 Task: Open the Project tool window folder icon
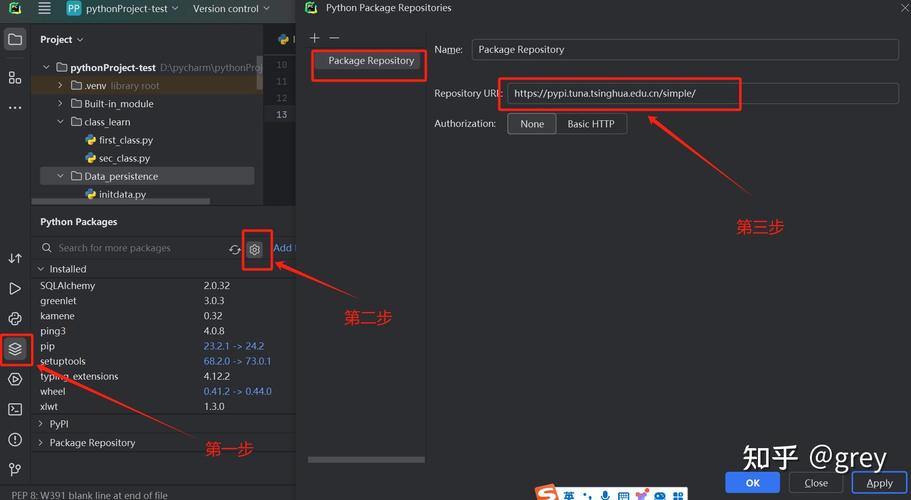15,39
